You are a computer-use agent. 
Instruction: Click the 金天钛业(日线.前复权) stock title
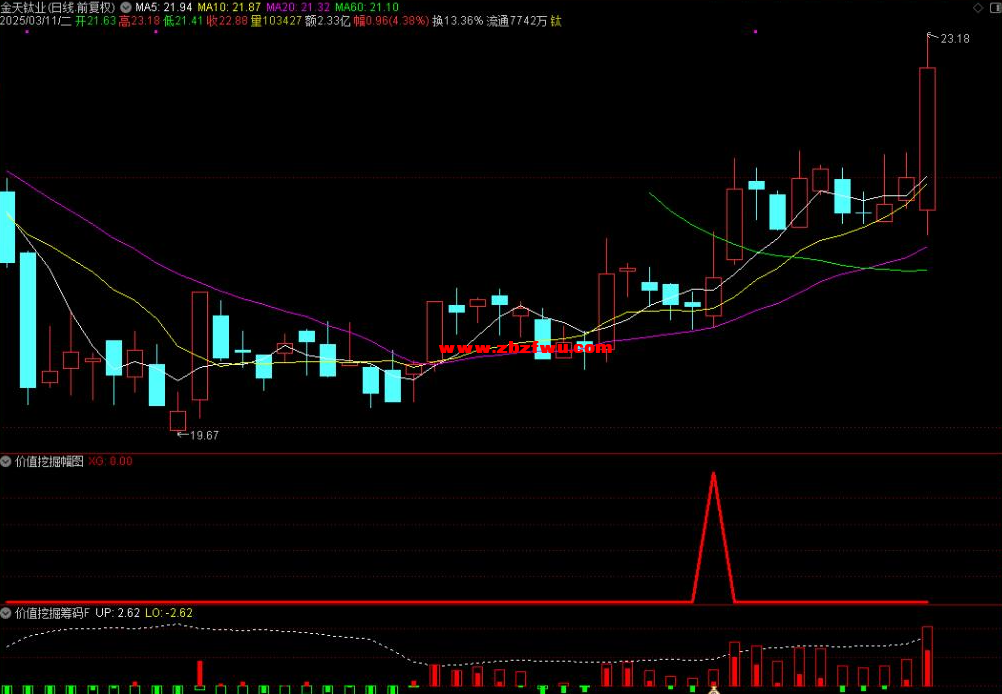click(x=58, y=8)
